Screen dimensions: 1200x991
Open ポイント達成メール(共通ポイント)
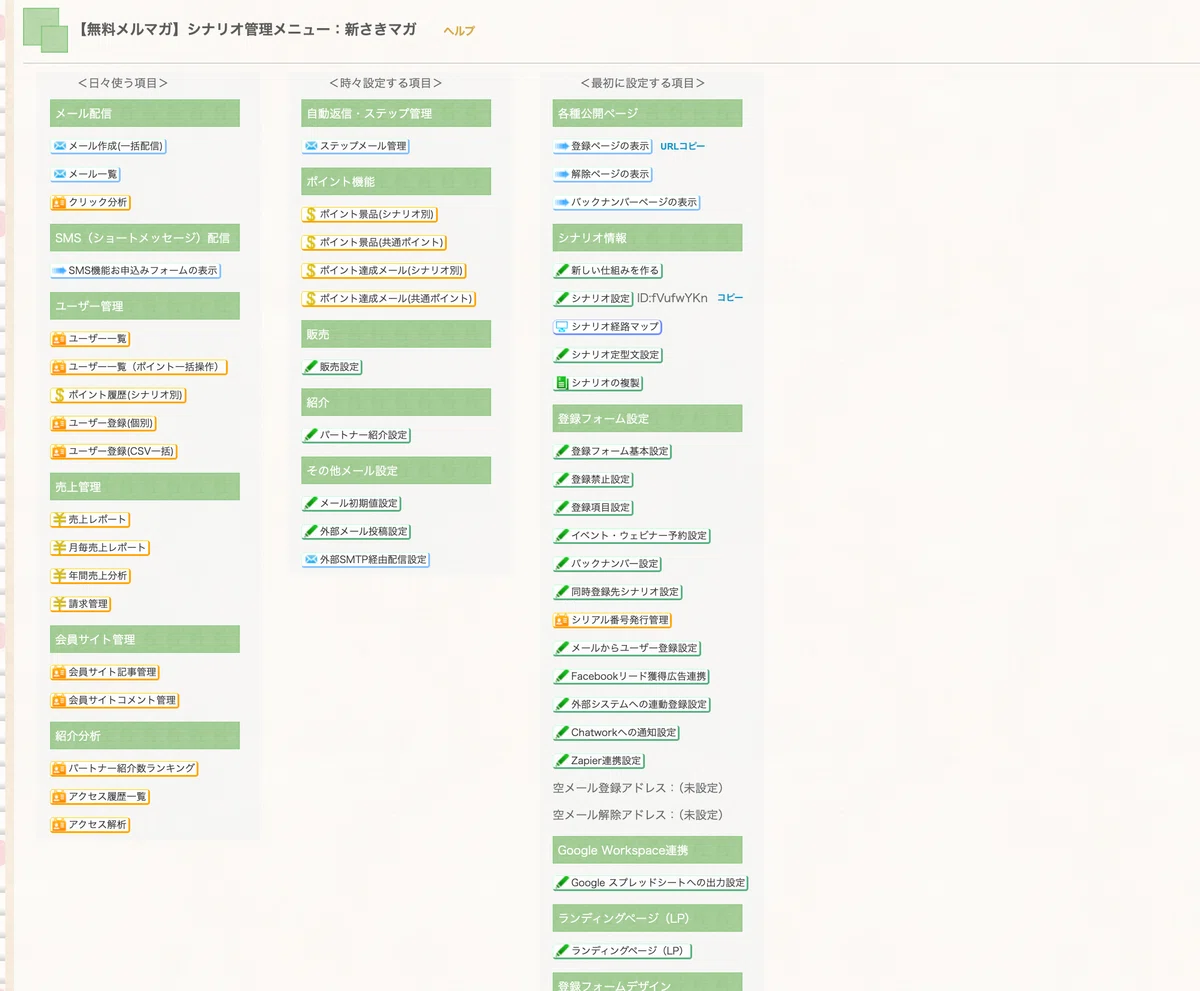pos(389,298)
